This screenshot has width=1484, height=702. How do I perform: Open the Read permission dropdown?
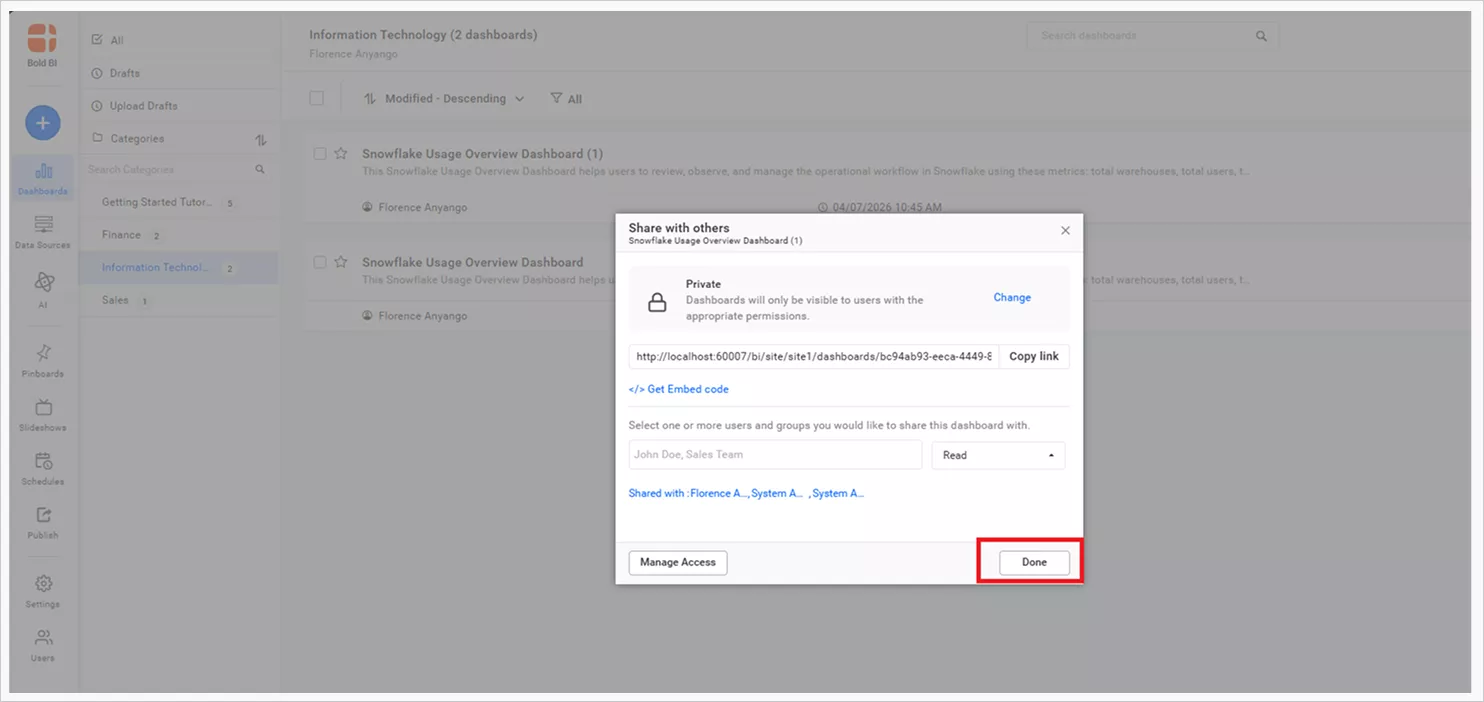click(998, 455)
